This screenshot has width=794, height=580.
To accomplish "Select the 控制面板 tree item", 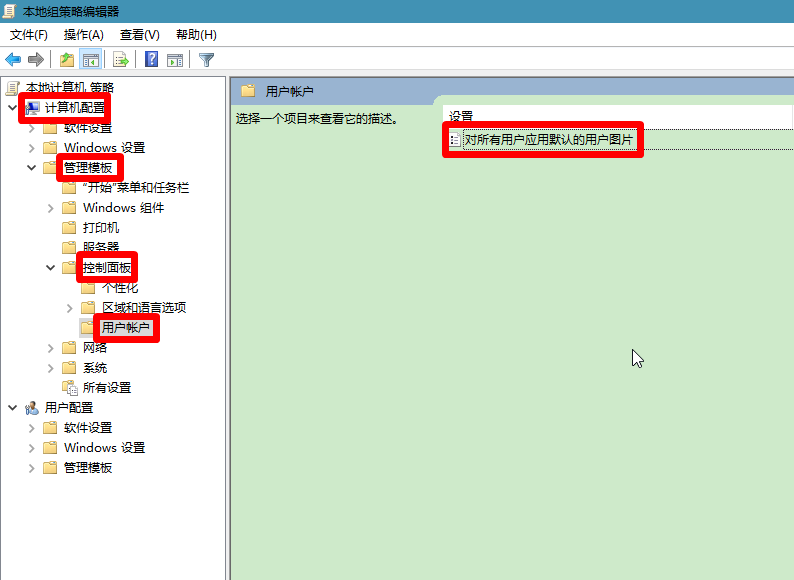I will (x=107, y=267).
